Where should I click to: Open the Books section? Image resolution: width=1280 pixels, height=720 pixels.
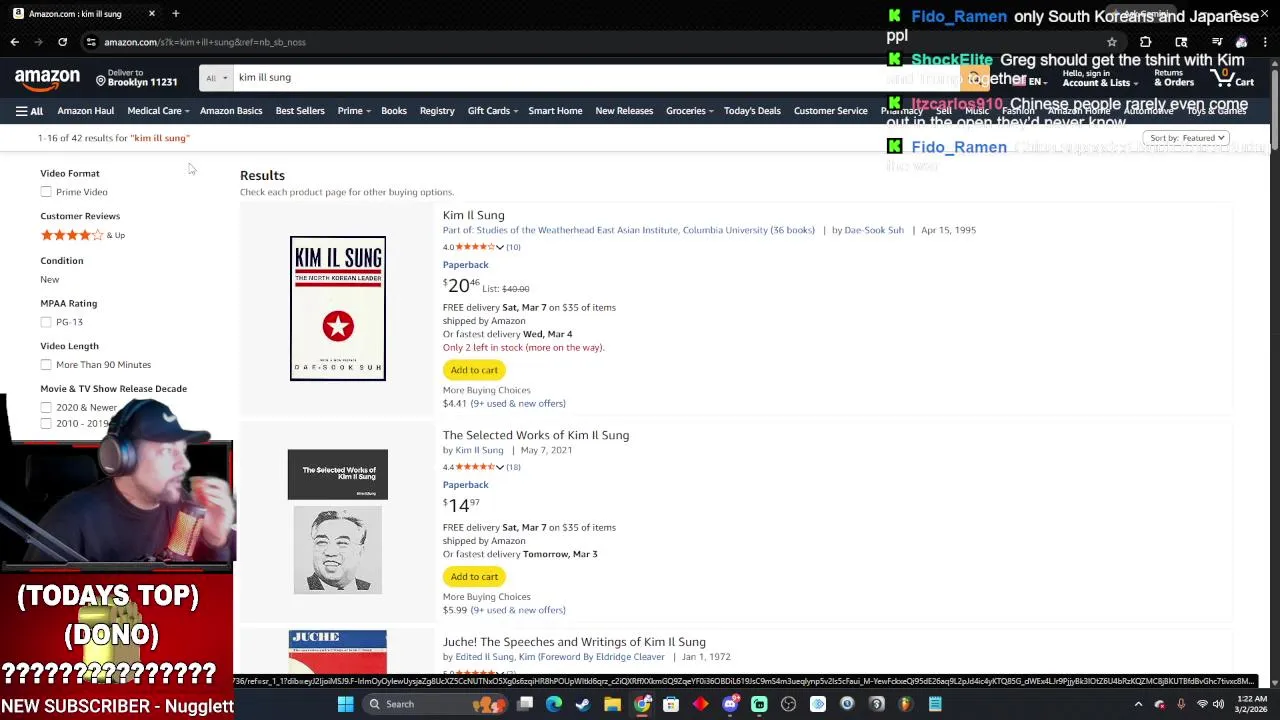[393, 111]
